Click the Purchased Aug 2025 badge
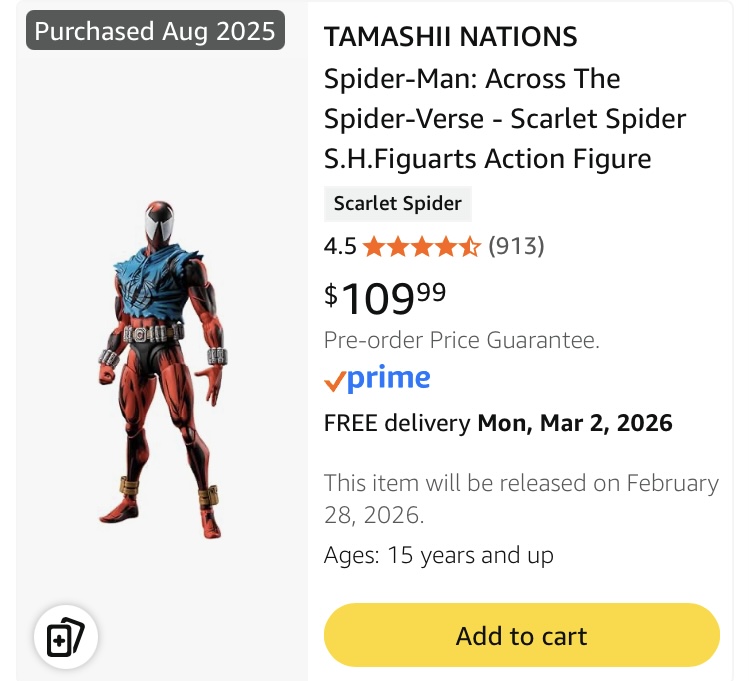This screenshot has width=750, height=681. pyautogui.click(x=155, y=31)
